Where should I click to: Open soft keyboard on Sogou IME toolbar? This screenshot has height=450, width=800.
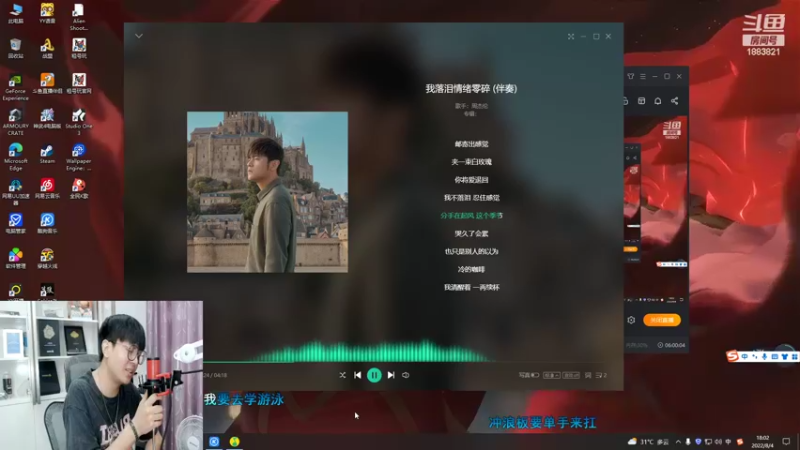click(x=774, y=356)
